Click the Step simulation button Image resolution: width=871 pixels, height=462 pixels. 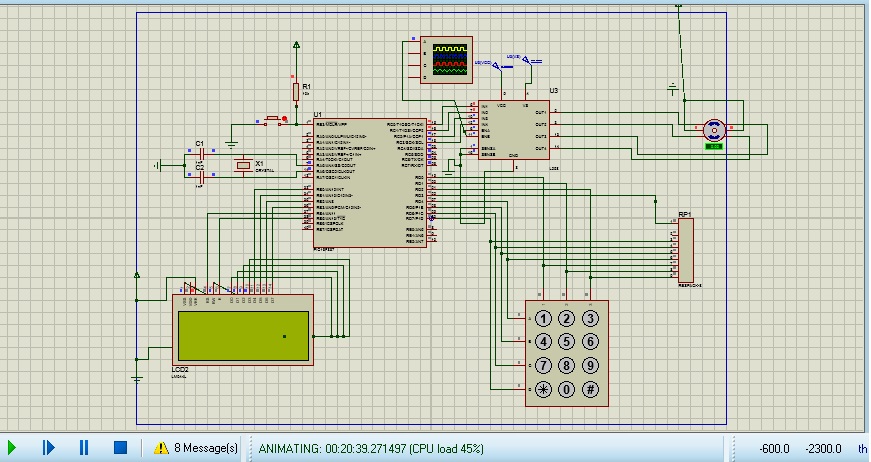coord(48,448)
